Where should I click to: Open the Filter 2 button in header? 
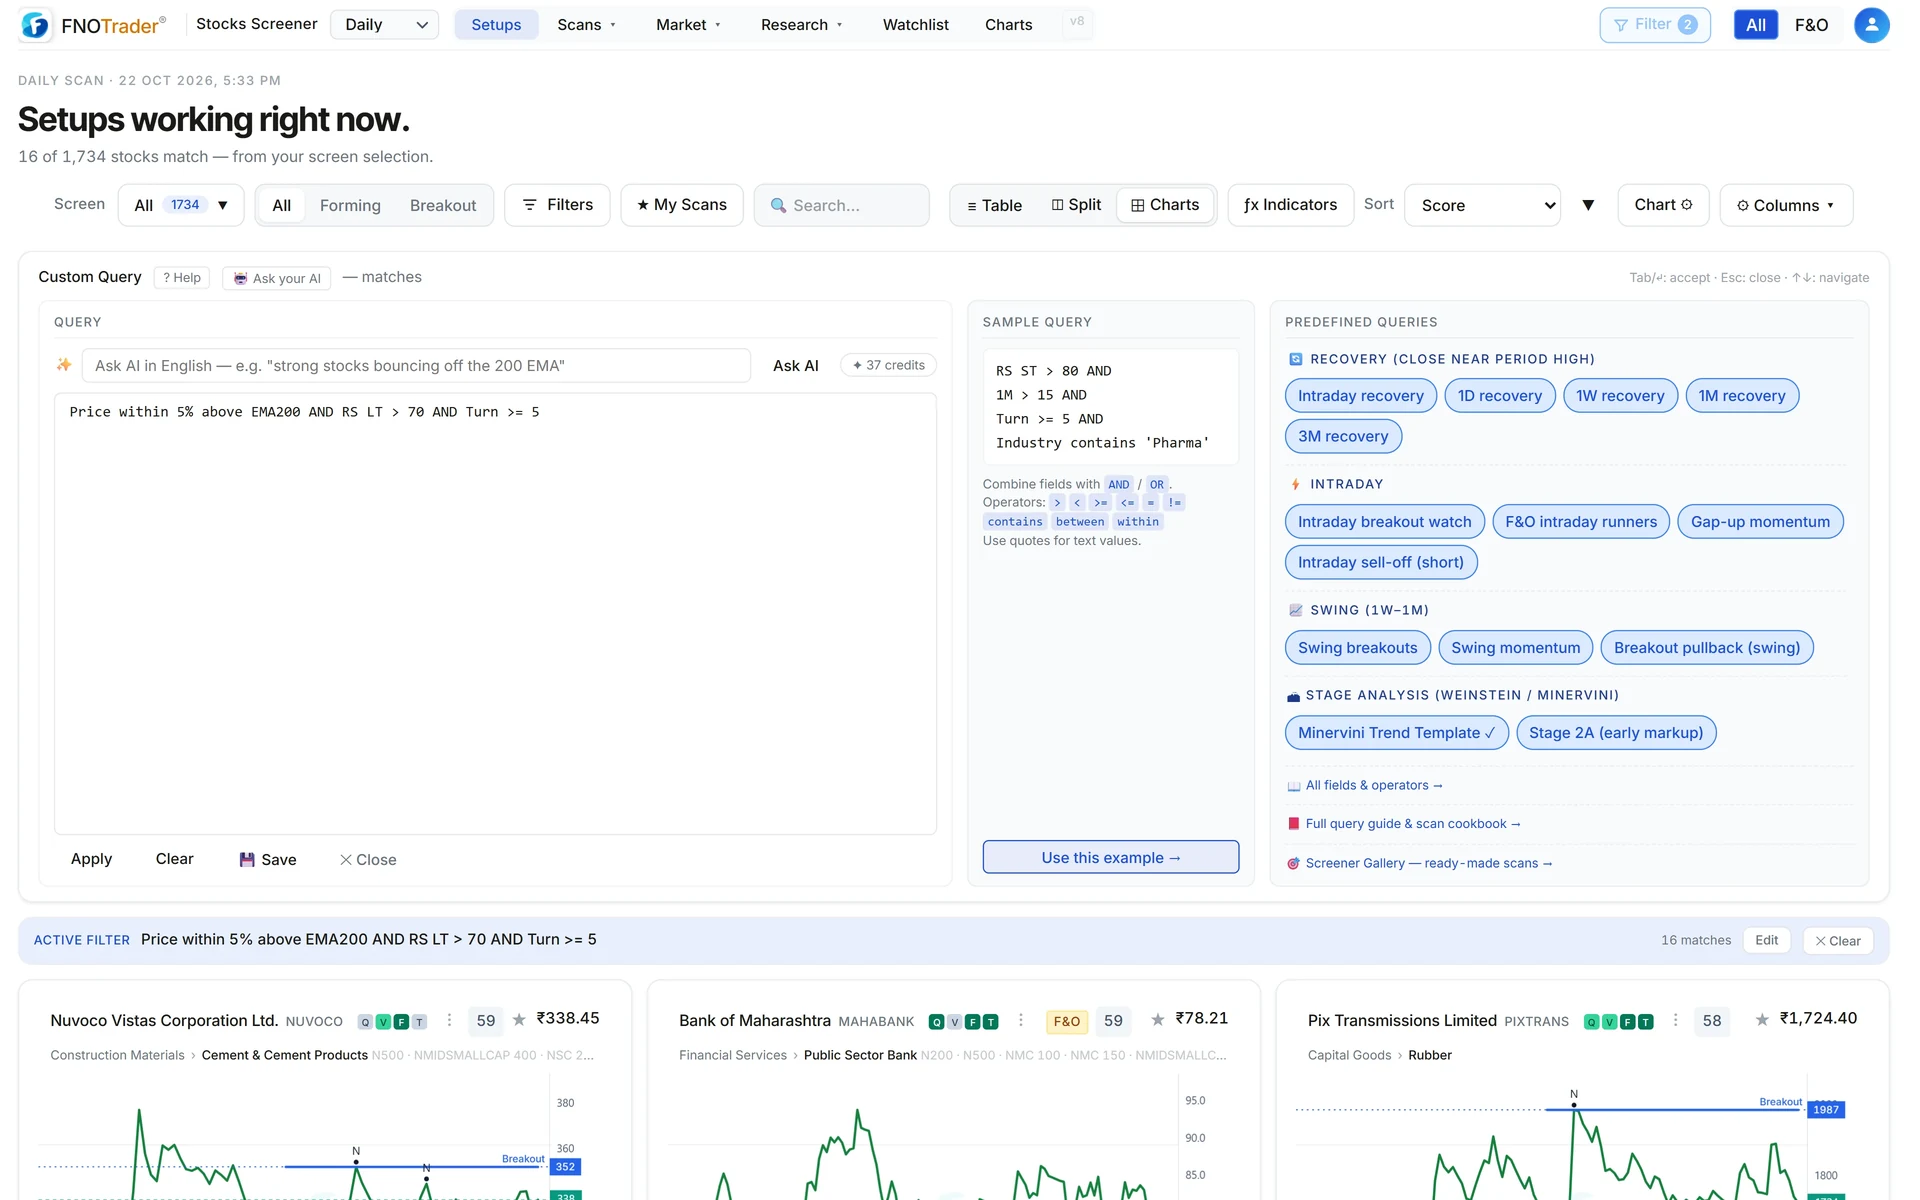point(1654,25)
